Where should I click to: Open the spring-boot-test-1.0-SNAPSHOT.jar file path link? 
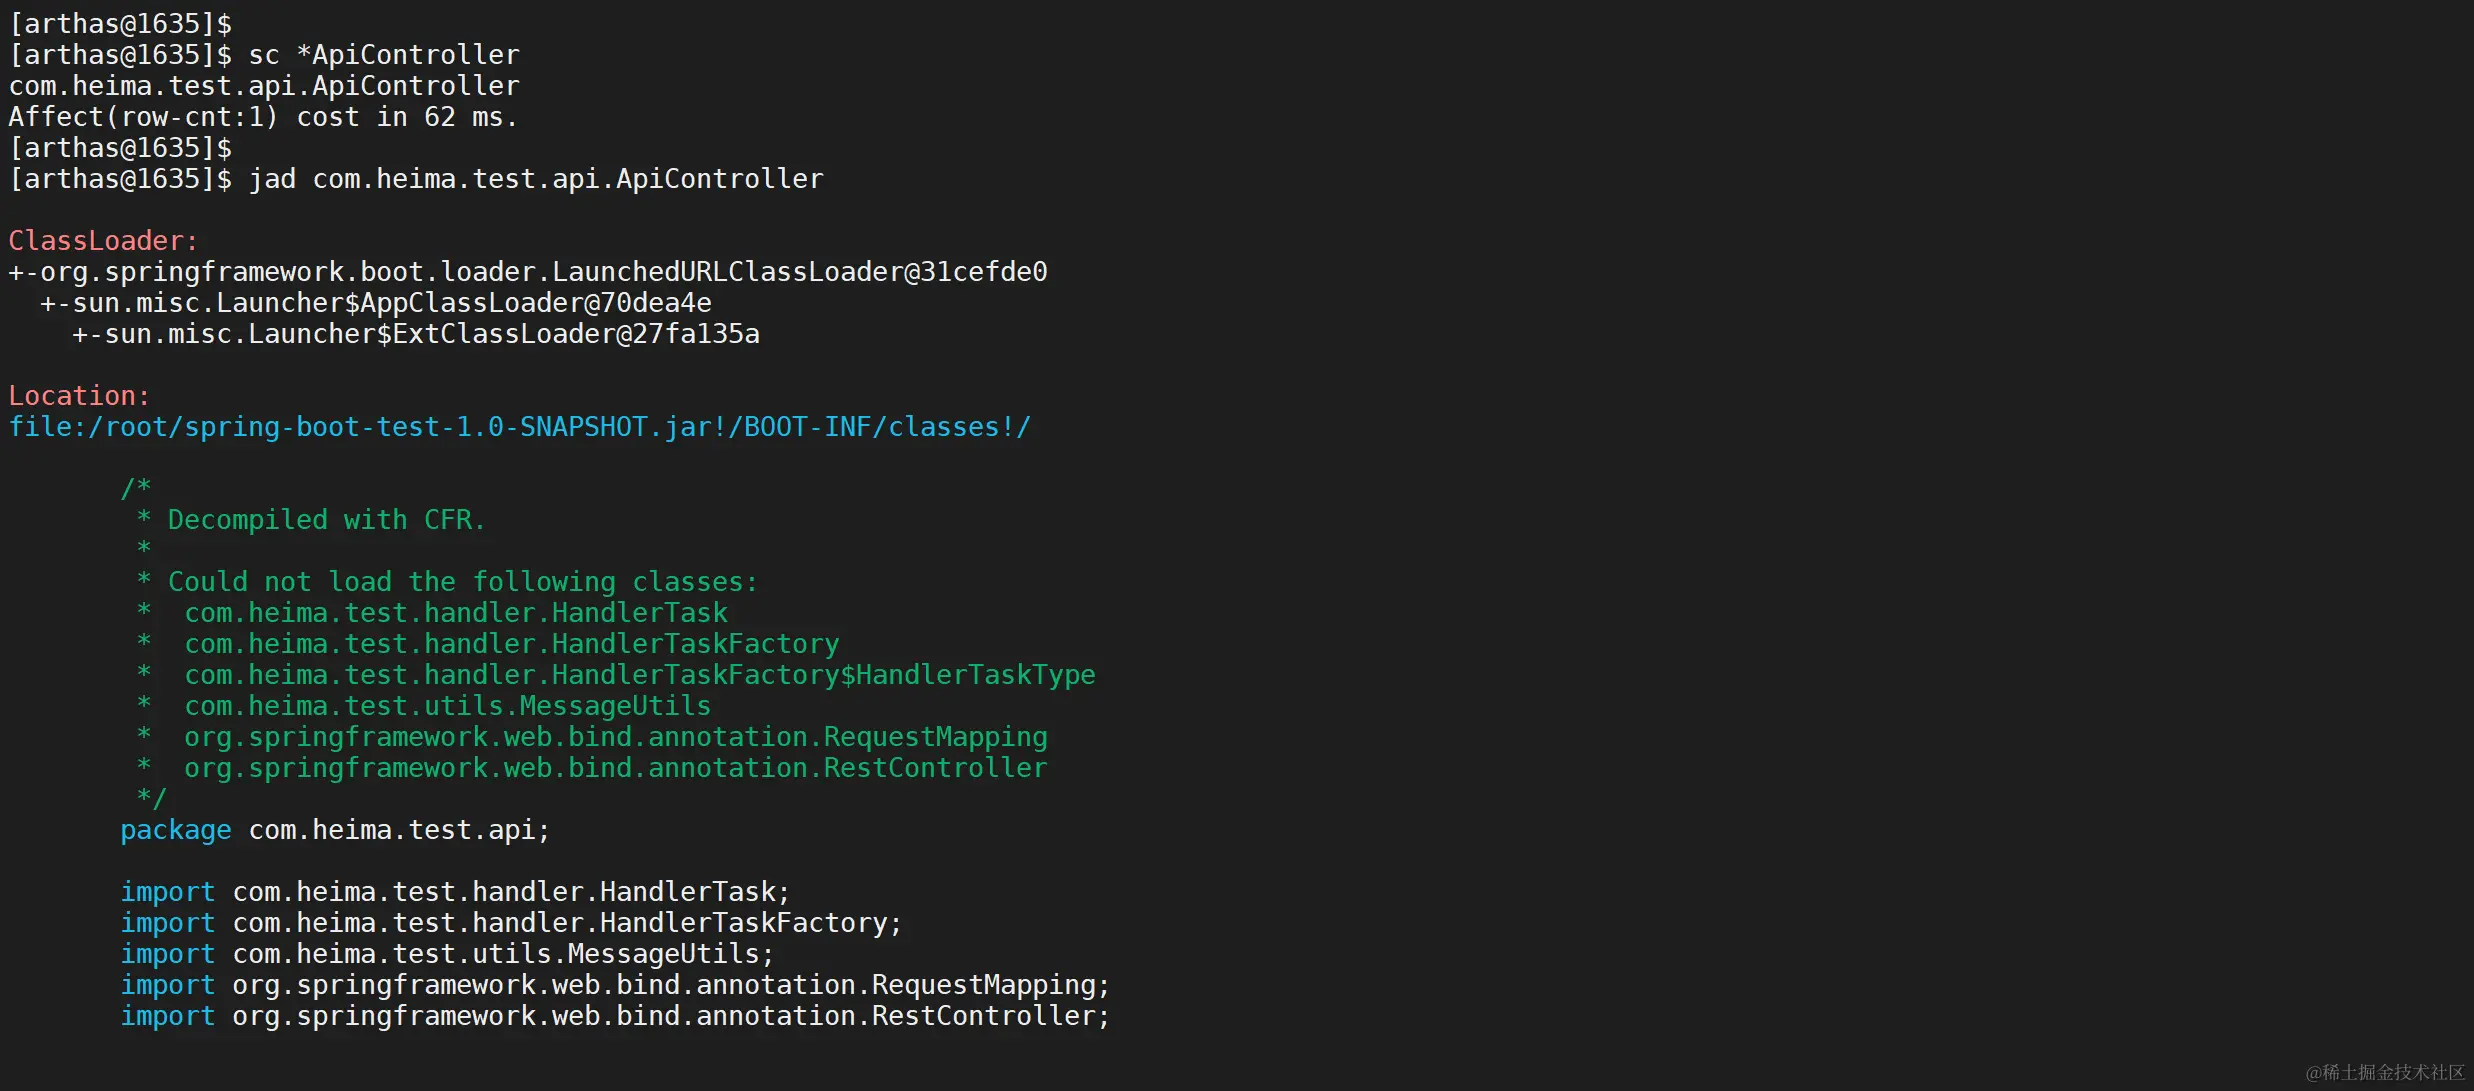tap(519, 427)
